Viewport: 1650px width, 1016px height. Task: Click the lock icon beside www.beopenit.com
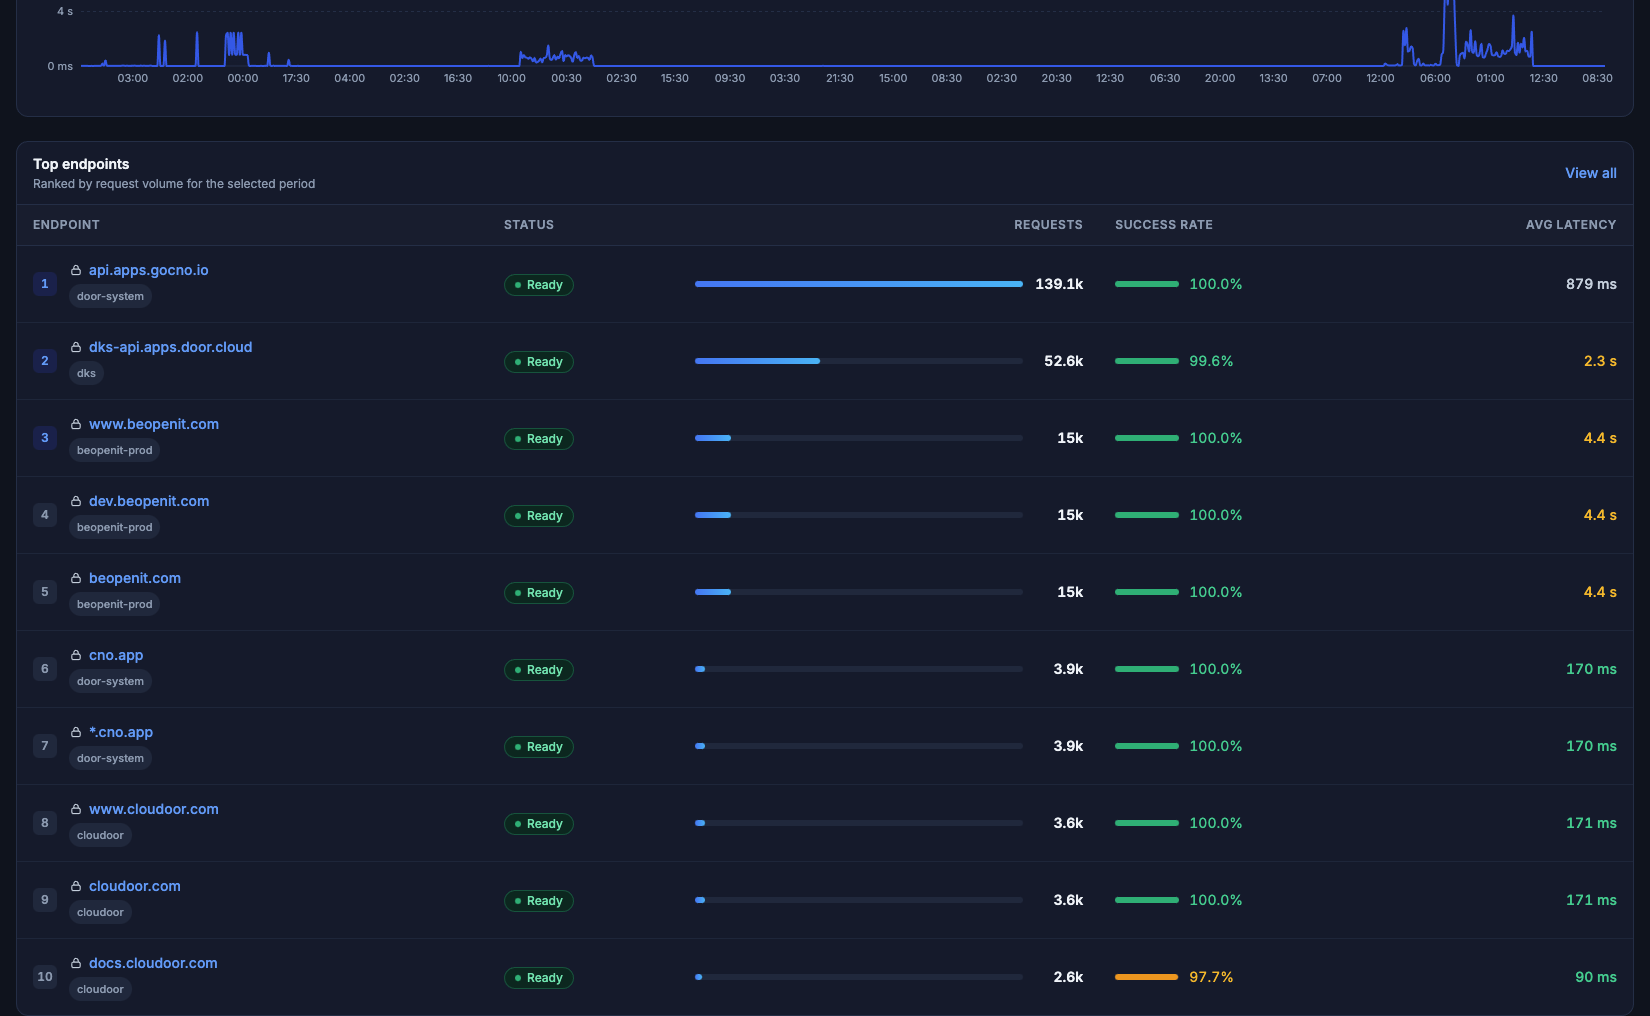pyautogui.click(x=76, y=424)
